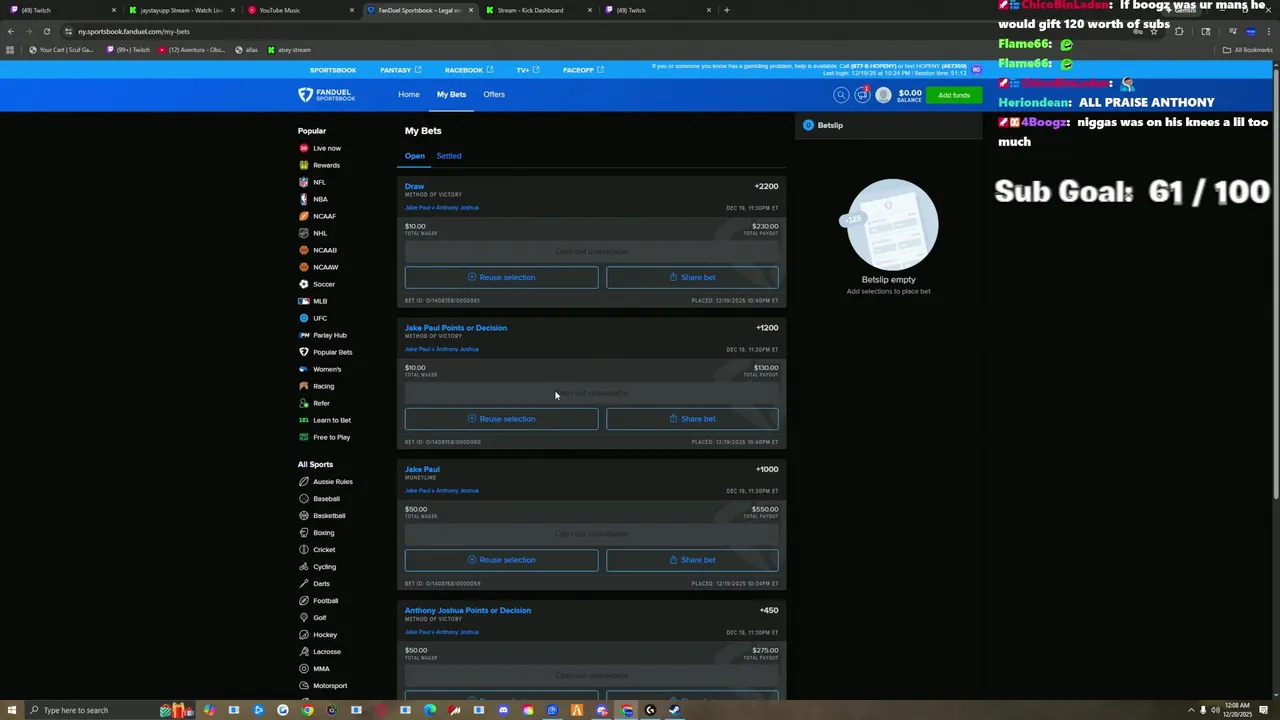This screenshot has height=720, width=1280.
Task: Select the NFL league icon
Action: (x=304, y=182)
